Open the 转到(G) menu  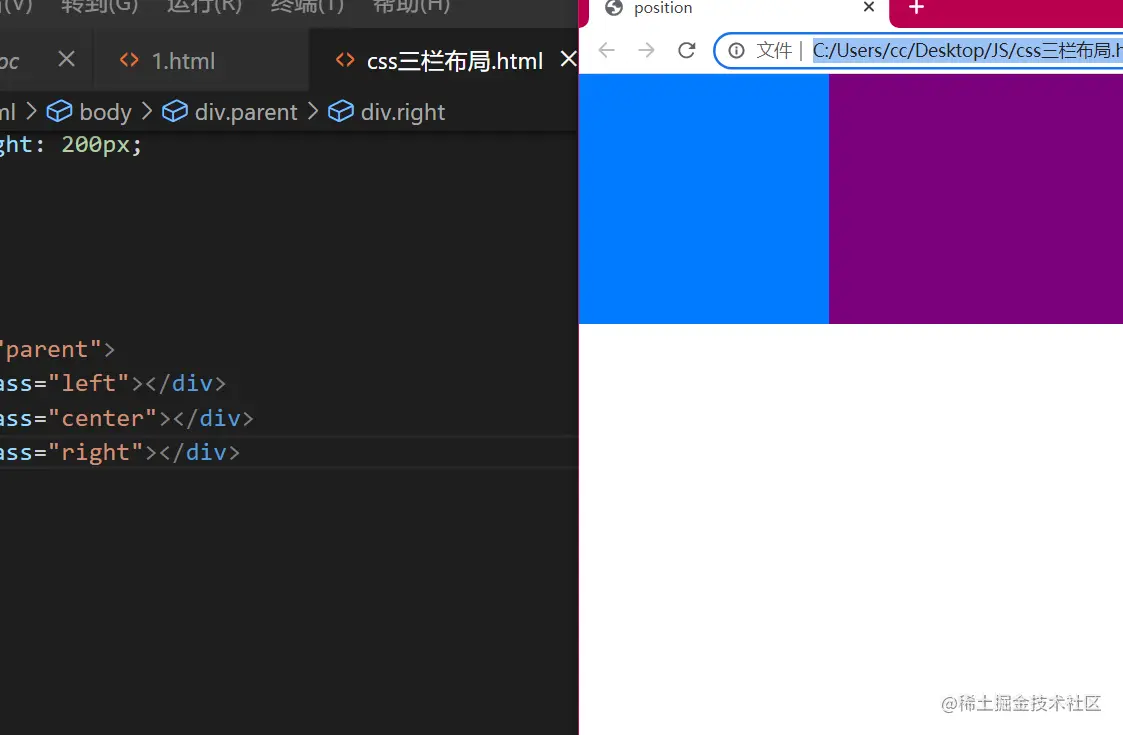point(99,6)
